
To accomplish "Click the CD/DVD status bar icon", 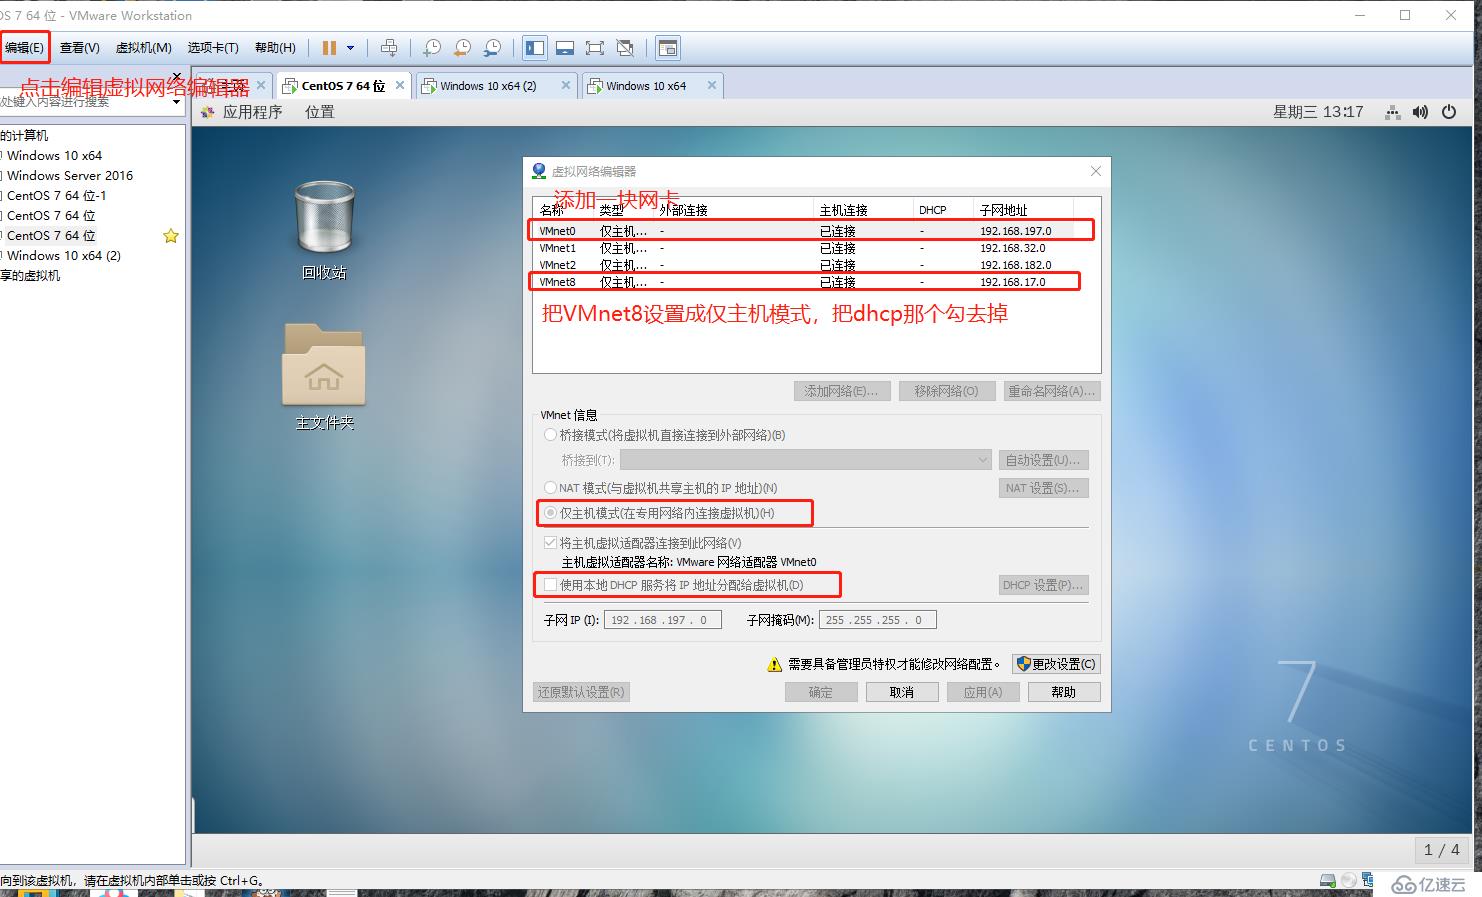I will tap(1350, 881).
